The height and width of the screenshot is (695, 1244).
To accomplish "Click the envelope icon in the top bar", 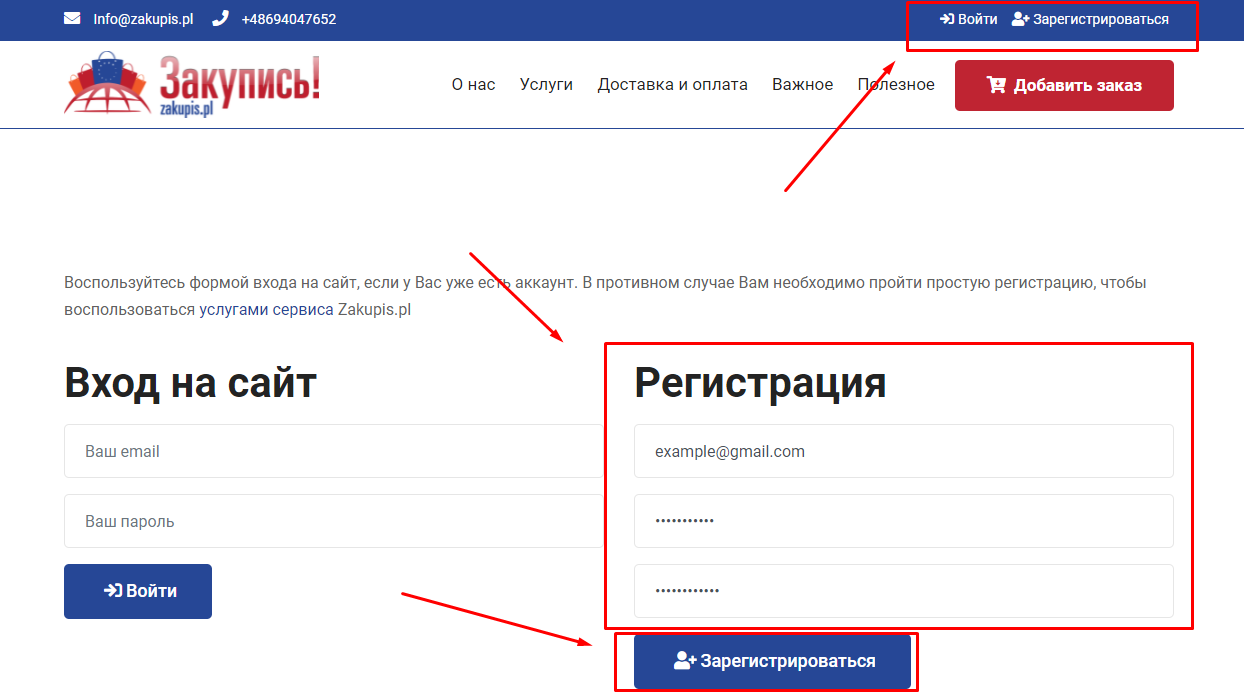I will click(x=72, y=19).
